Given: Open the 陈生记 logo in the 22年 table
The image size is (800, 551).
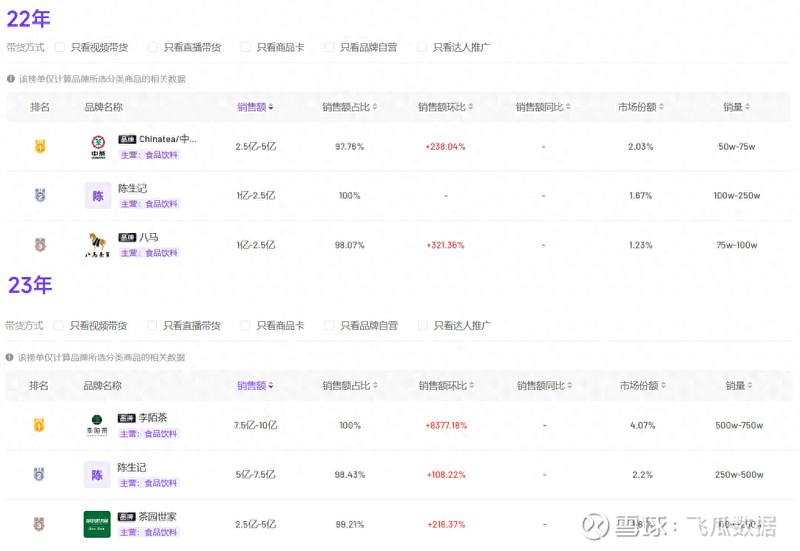Looking at the screenshot, I should tap(97, 196).
